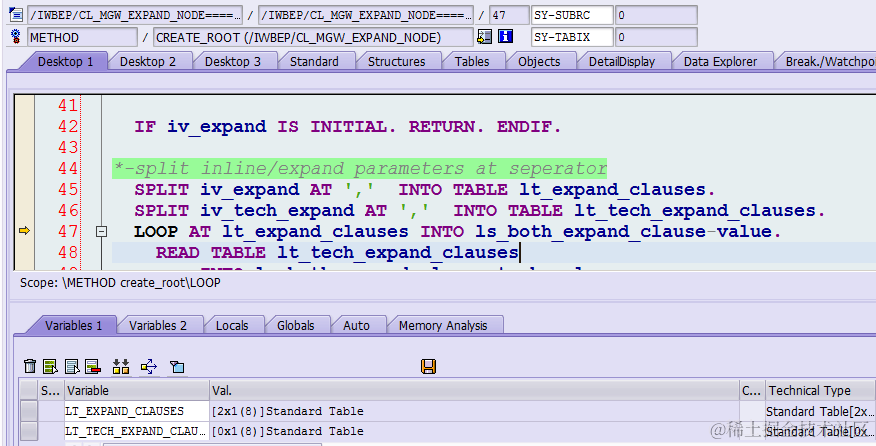The height and width of the screenshot is (446, 876).
Task: Click the list icon with red minus
Action: tap(93, 367)
